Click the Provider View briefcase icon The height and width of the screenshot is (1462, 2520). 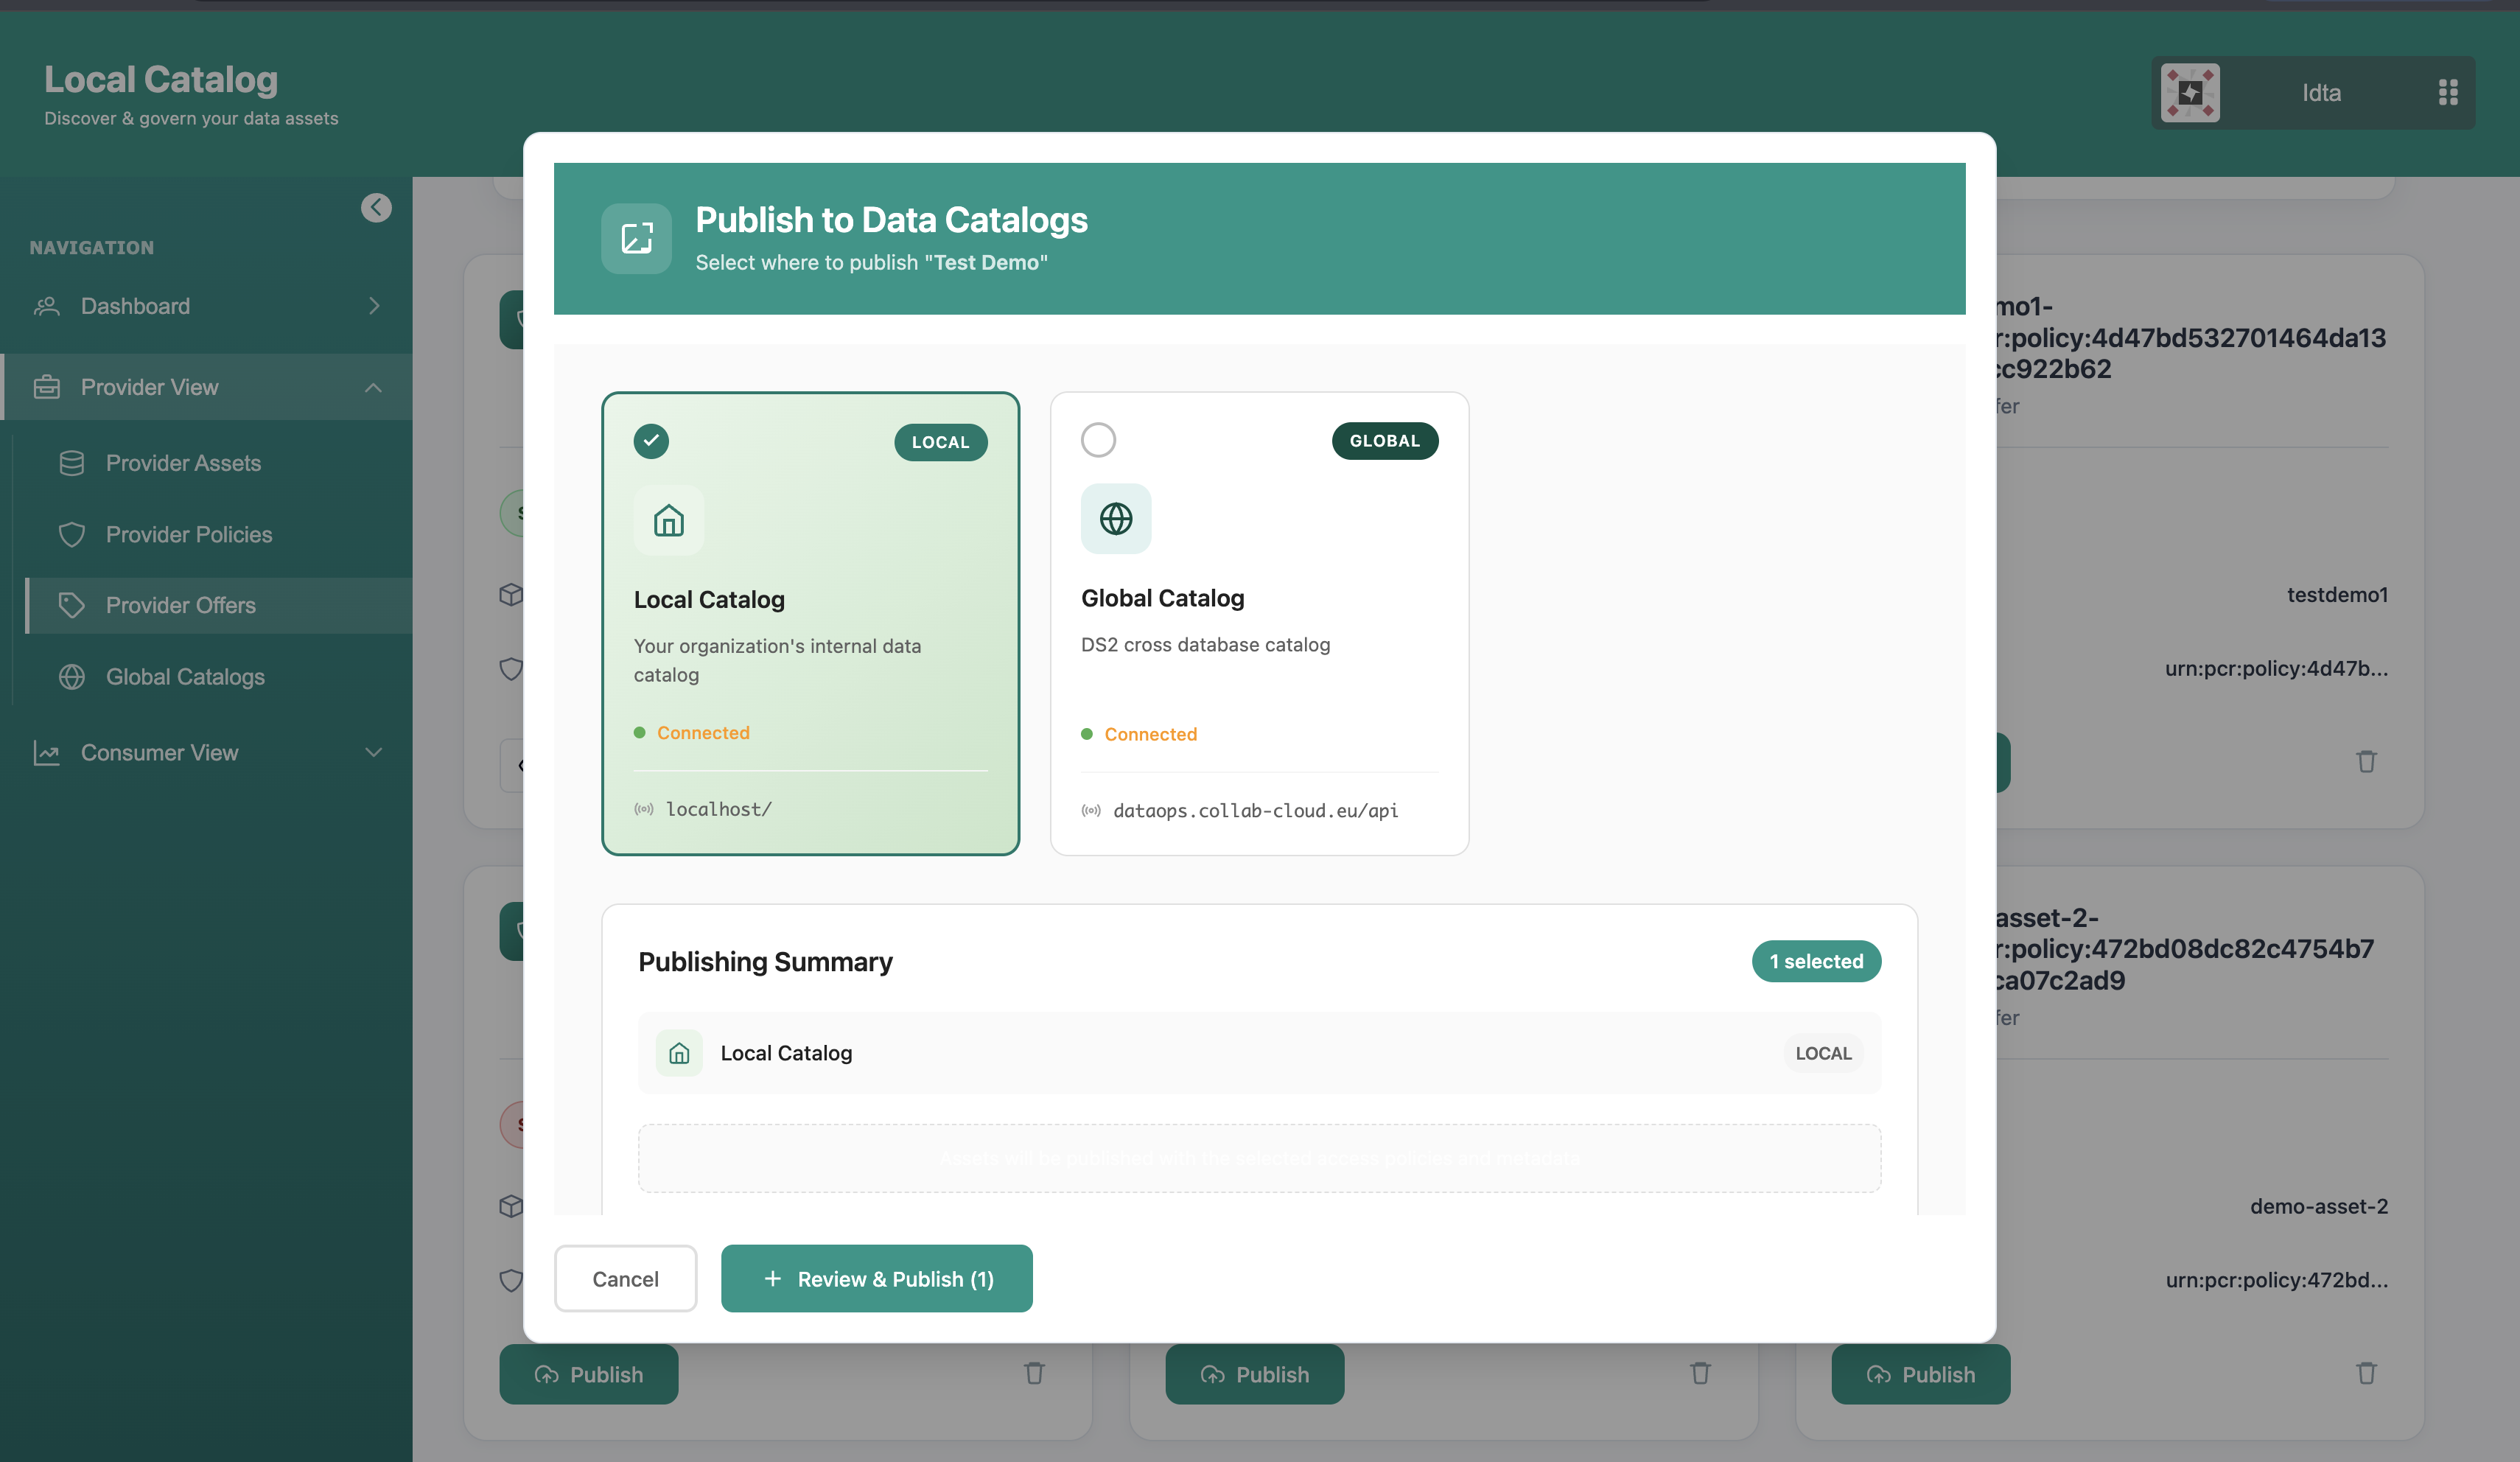pyautogui.click(x=47, y=387)
